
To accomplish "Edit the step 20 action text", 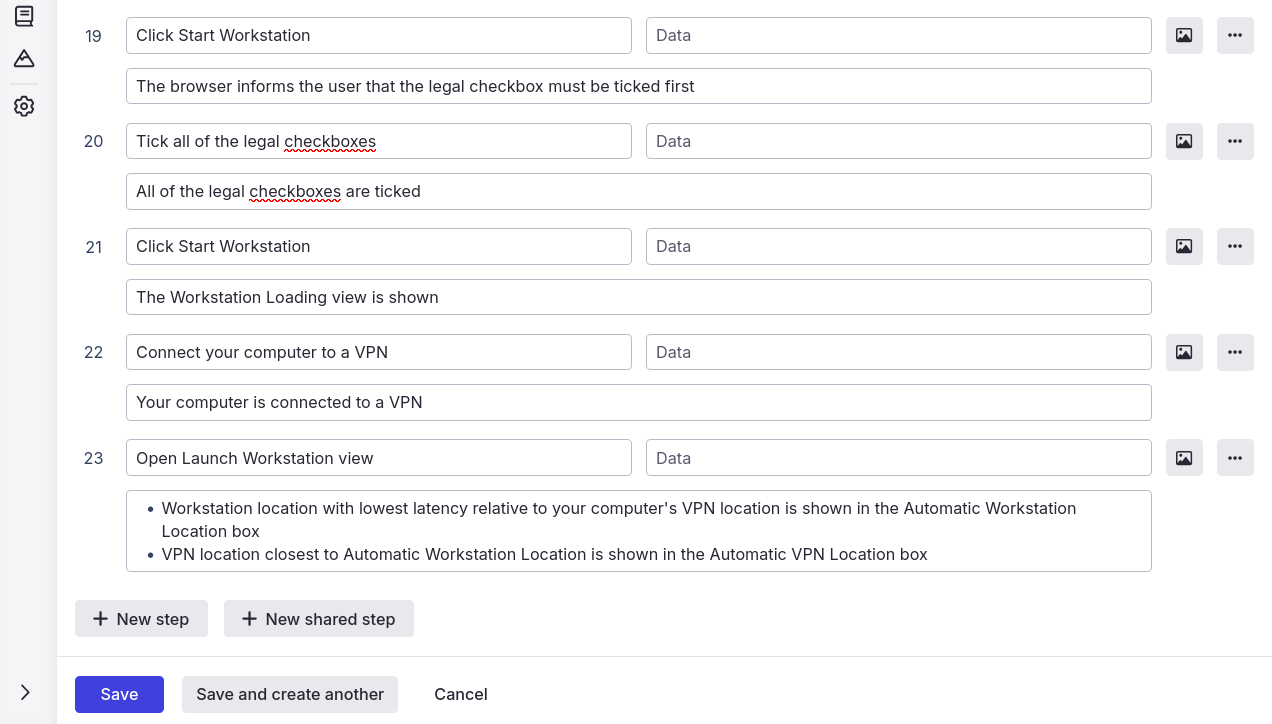I will point(378,141).
